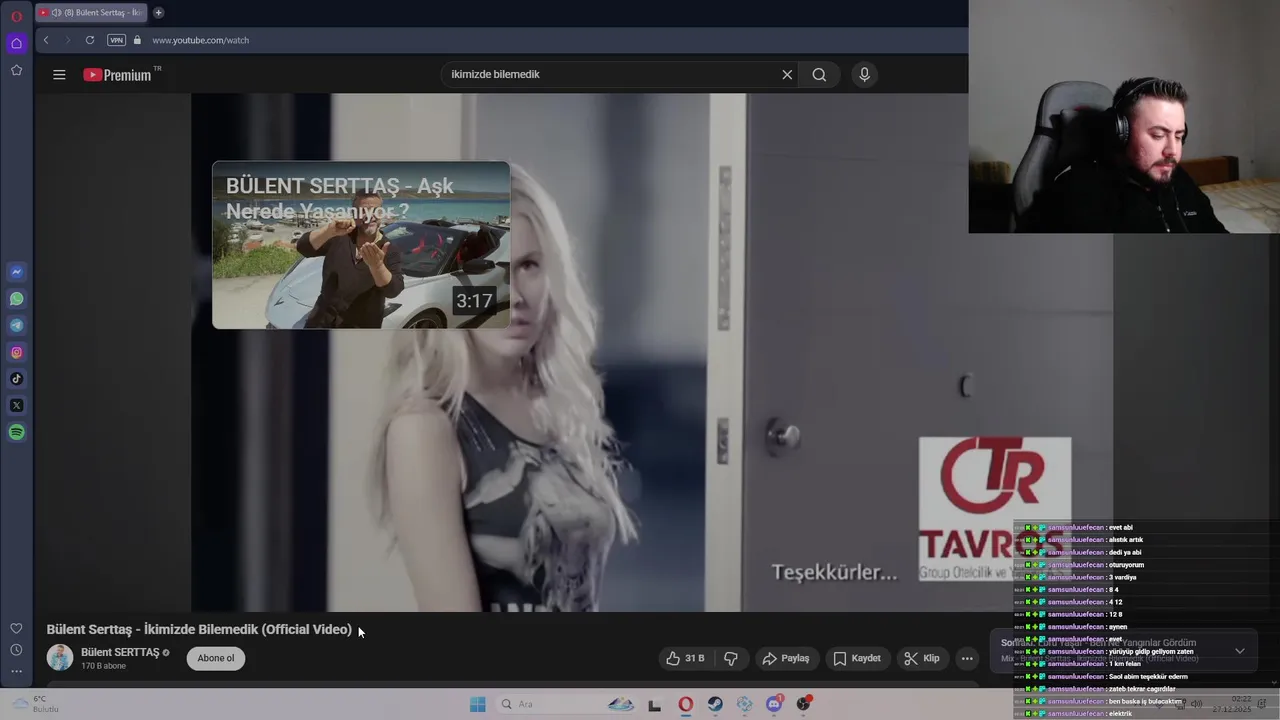Mute tab via speaker icon on tab
The image size is (1280, 720).
(56, 13)
